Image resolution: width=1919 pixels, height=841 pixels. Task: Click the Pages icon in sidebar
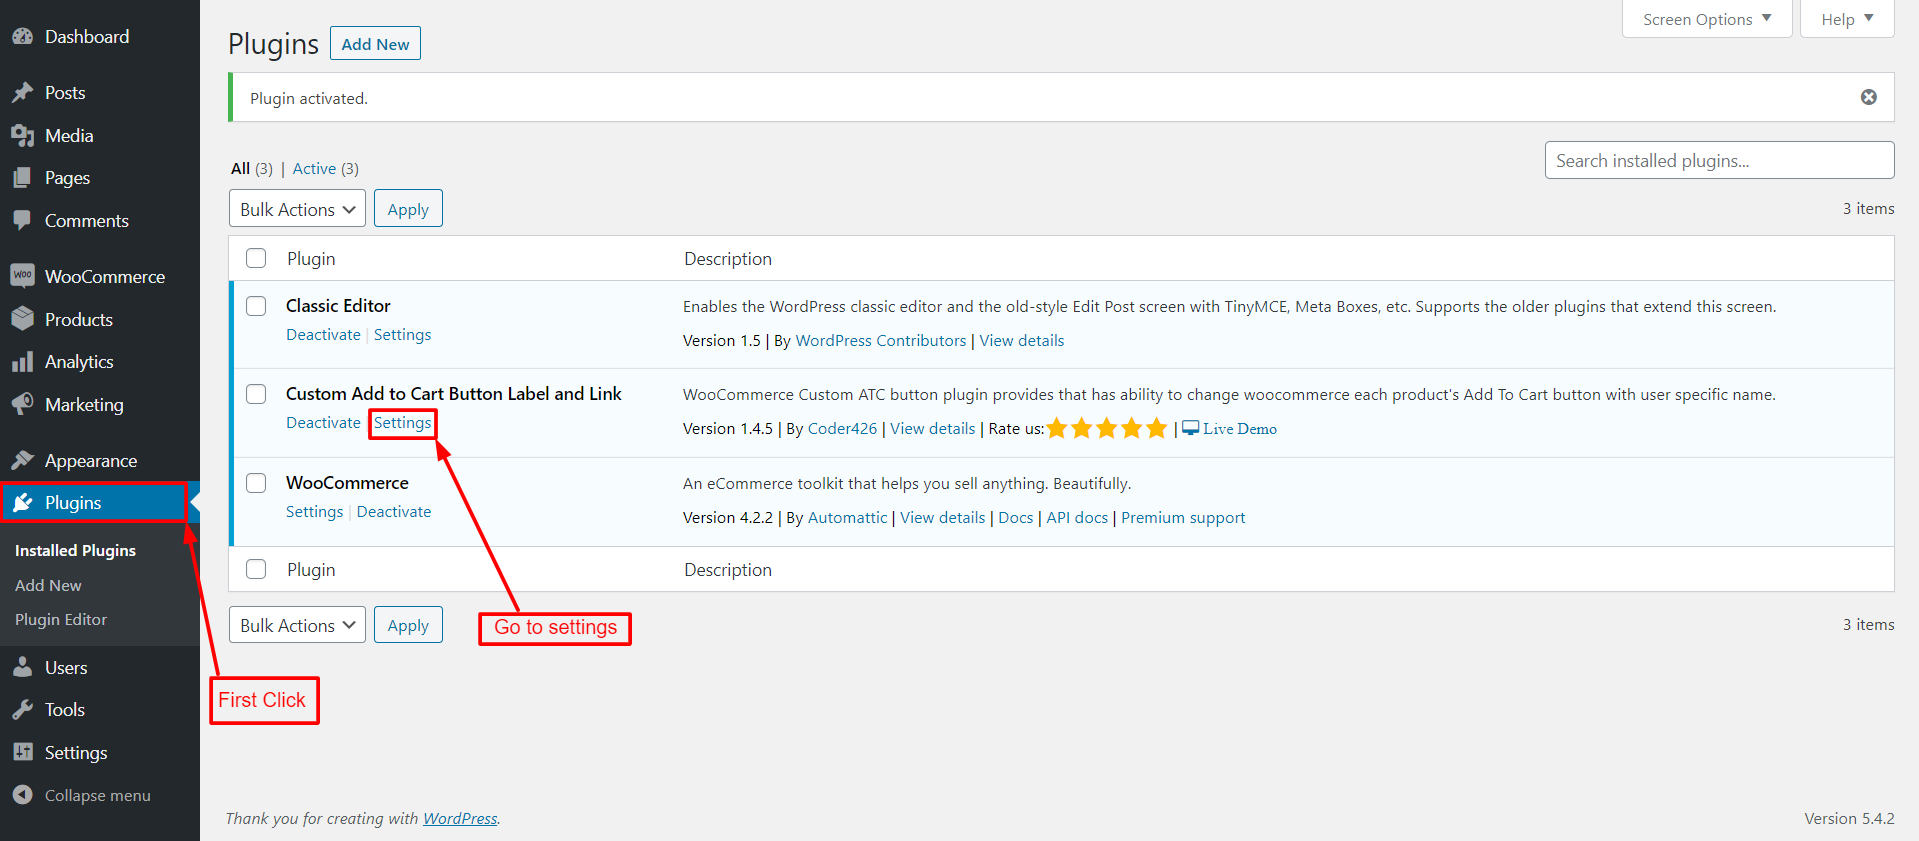tap(23, 178)
